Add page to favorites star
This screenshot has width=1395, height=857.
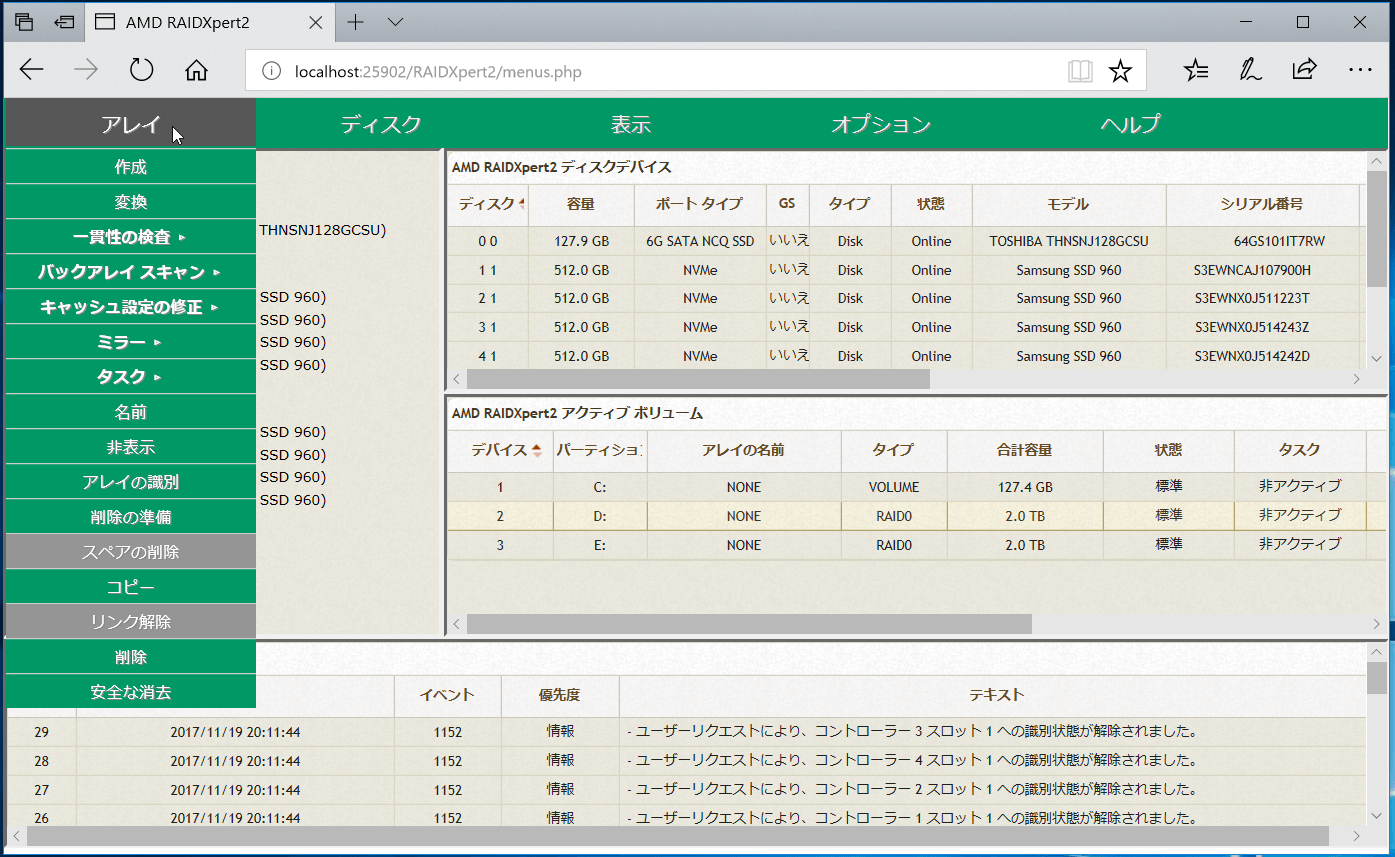coord(1121,71)
